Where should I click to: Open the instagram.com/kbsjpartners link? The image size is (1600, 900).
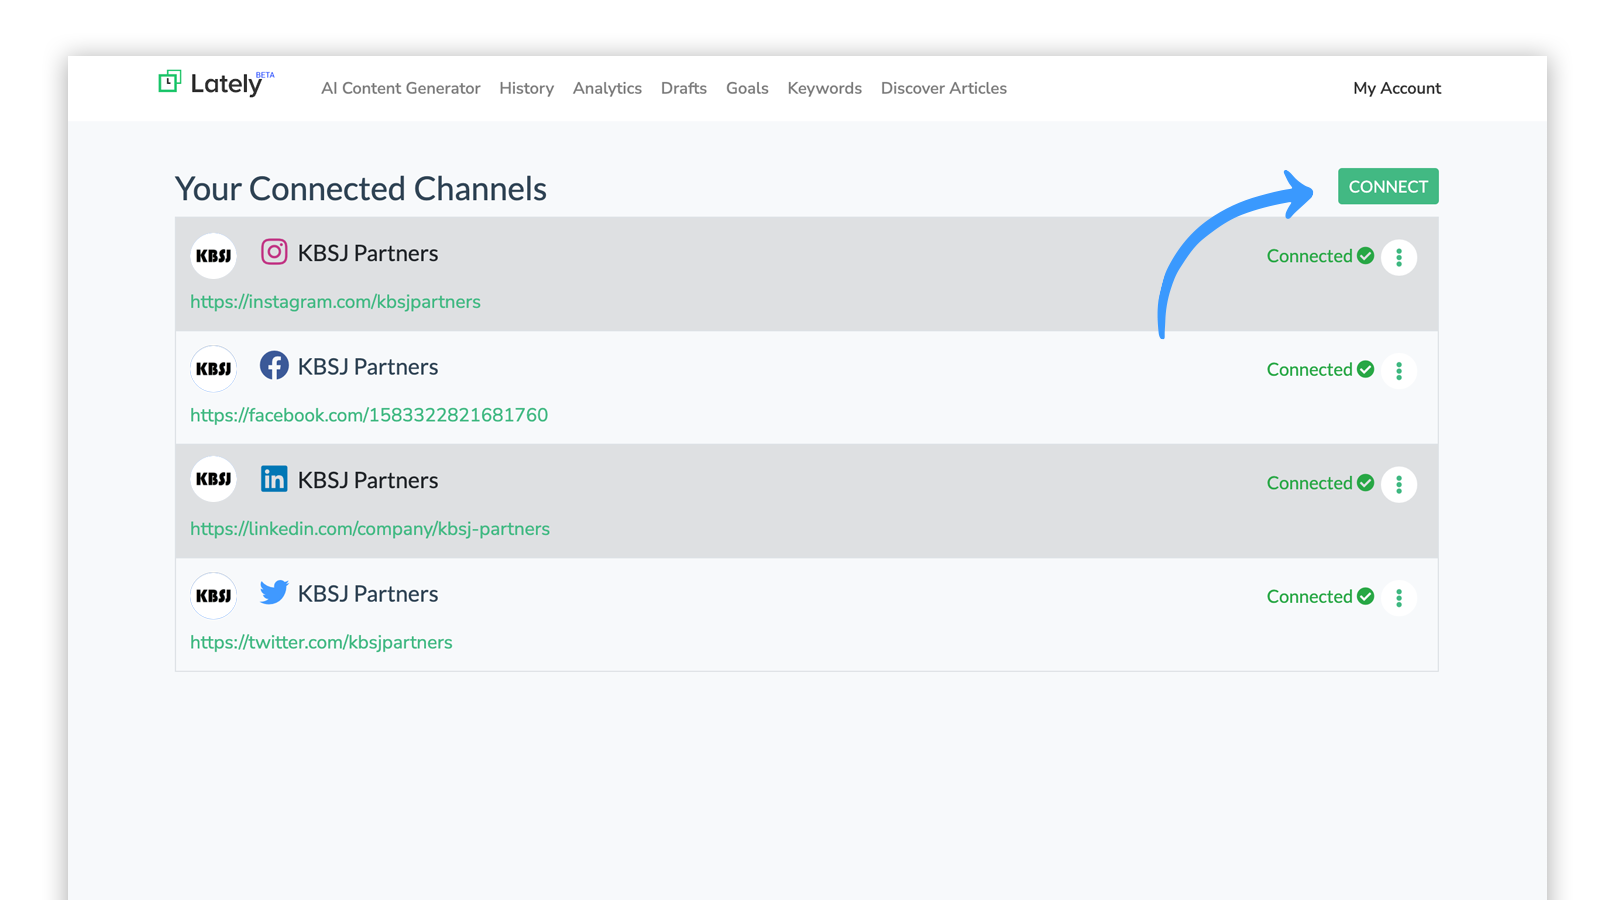[x=335, y=302]
